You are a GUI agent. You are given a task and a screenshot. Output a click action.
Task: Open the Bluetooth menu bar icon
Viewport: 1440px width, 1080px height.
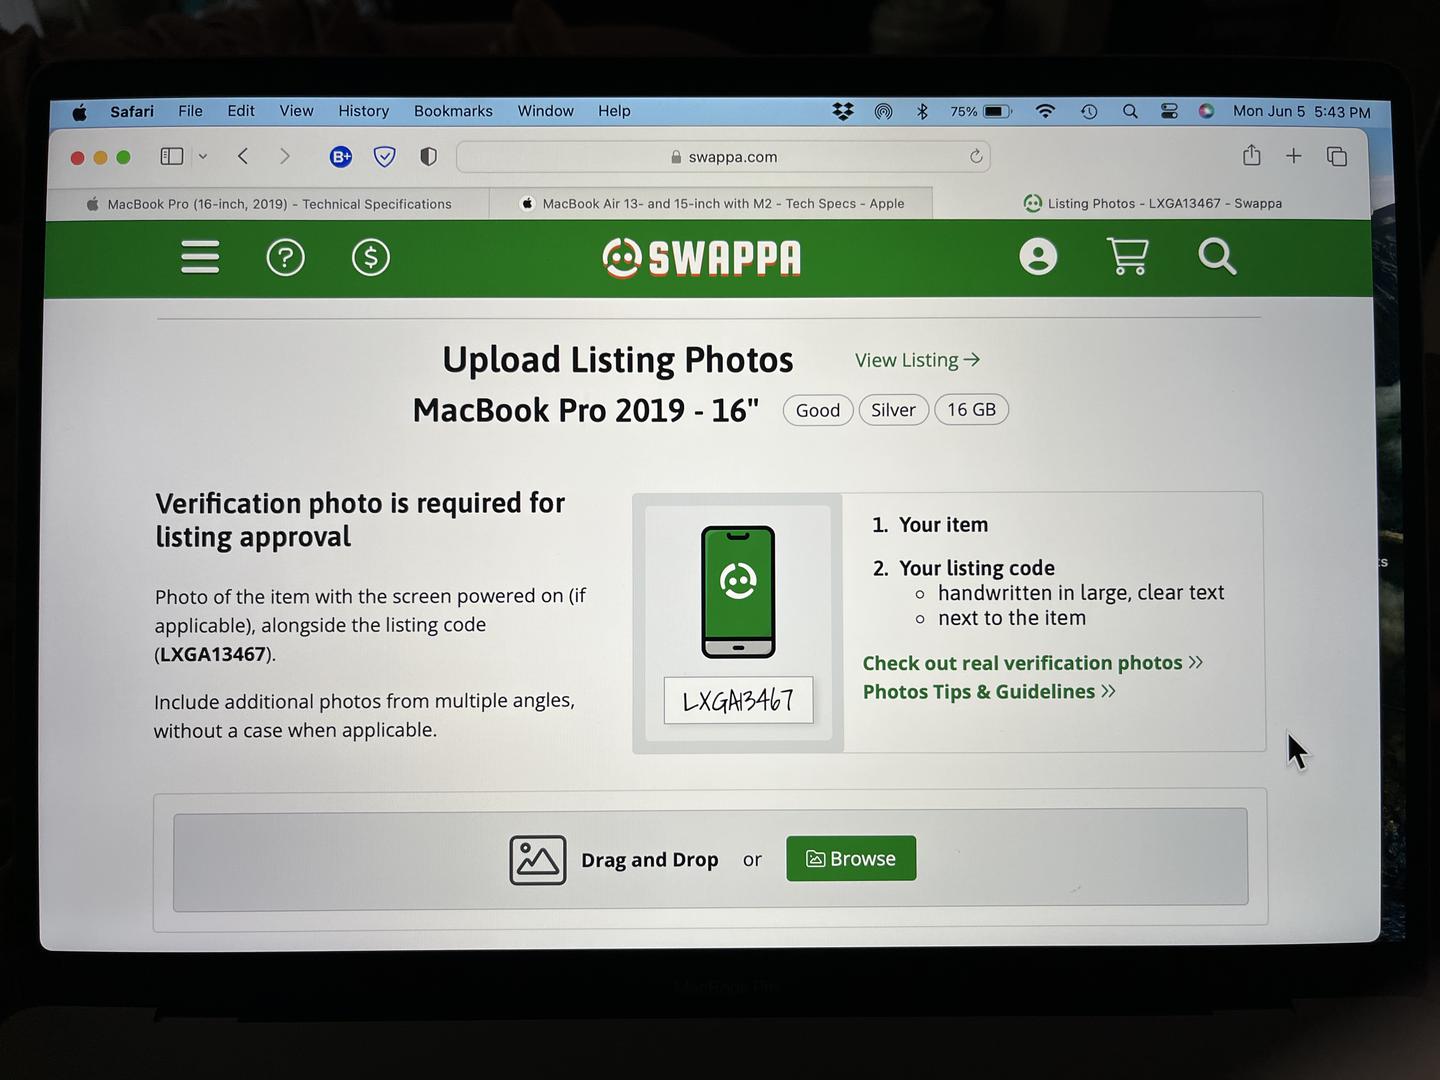pyautogui.click(x=922, y=112)
